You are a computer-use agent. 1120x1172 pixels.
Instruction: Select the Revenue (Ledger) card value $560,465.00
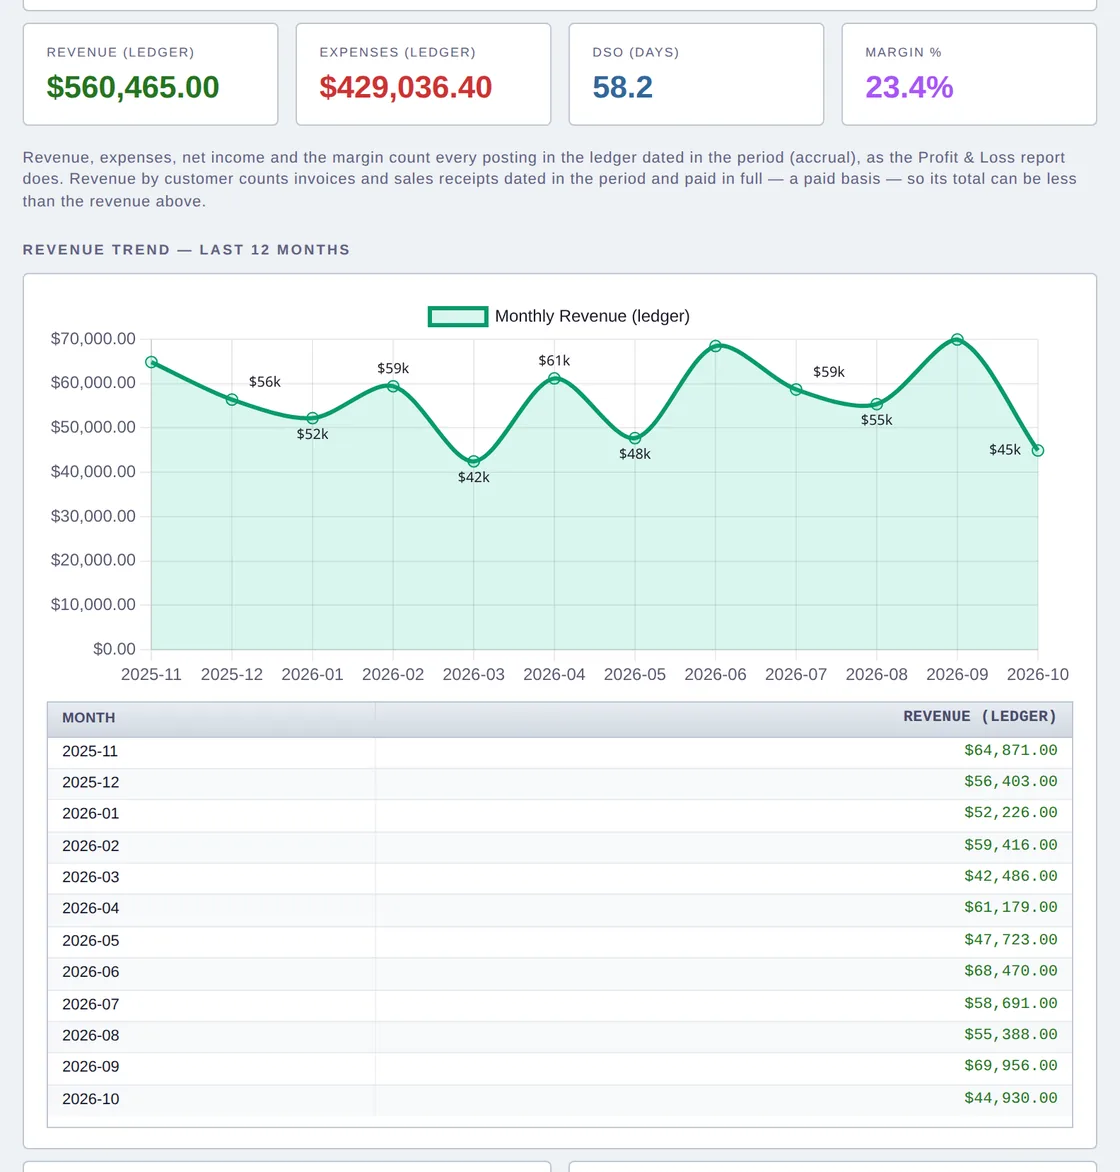coord(133,87)
